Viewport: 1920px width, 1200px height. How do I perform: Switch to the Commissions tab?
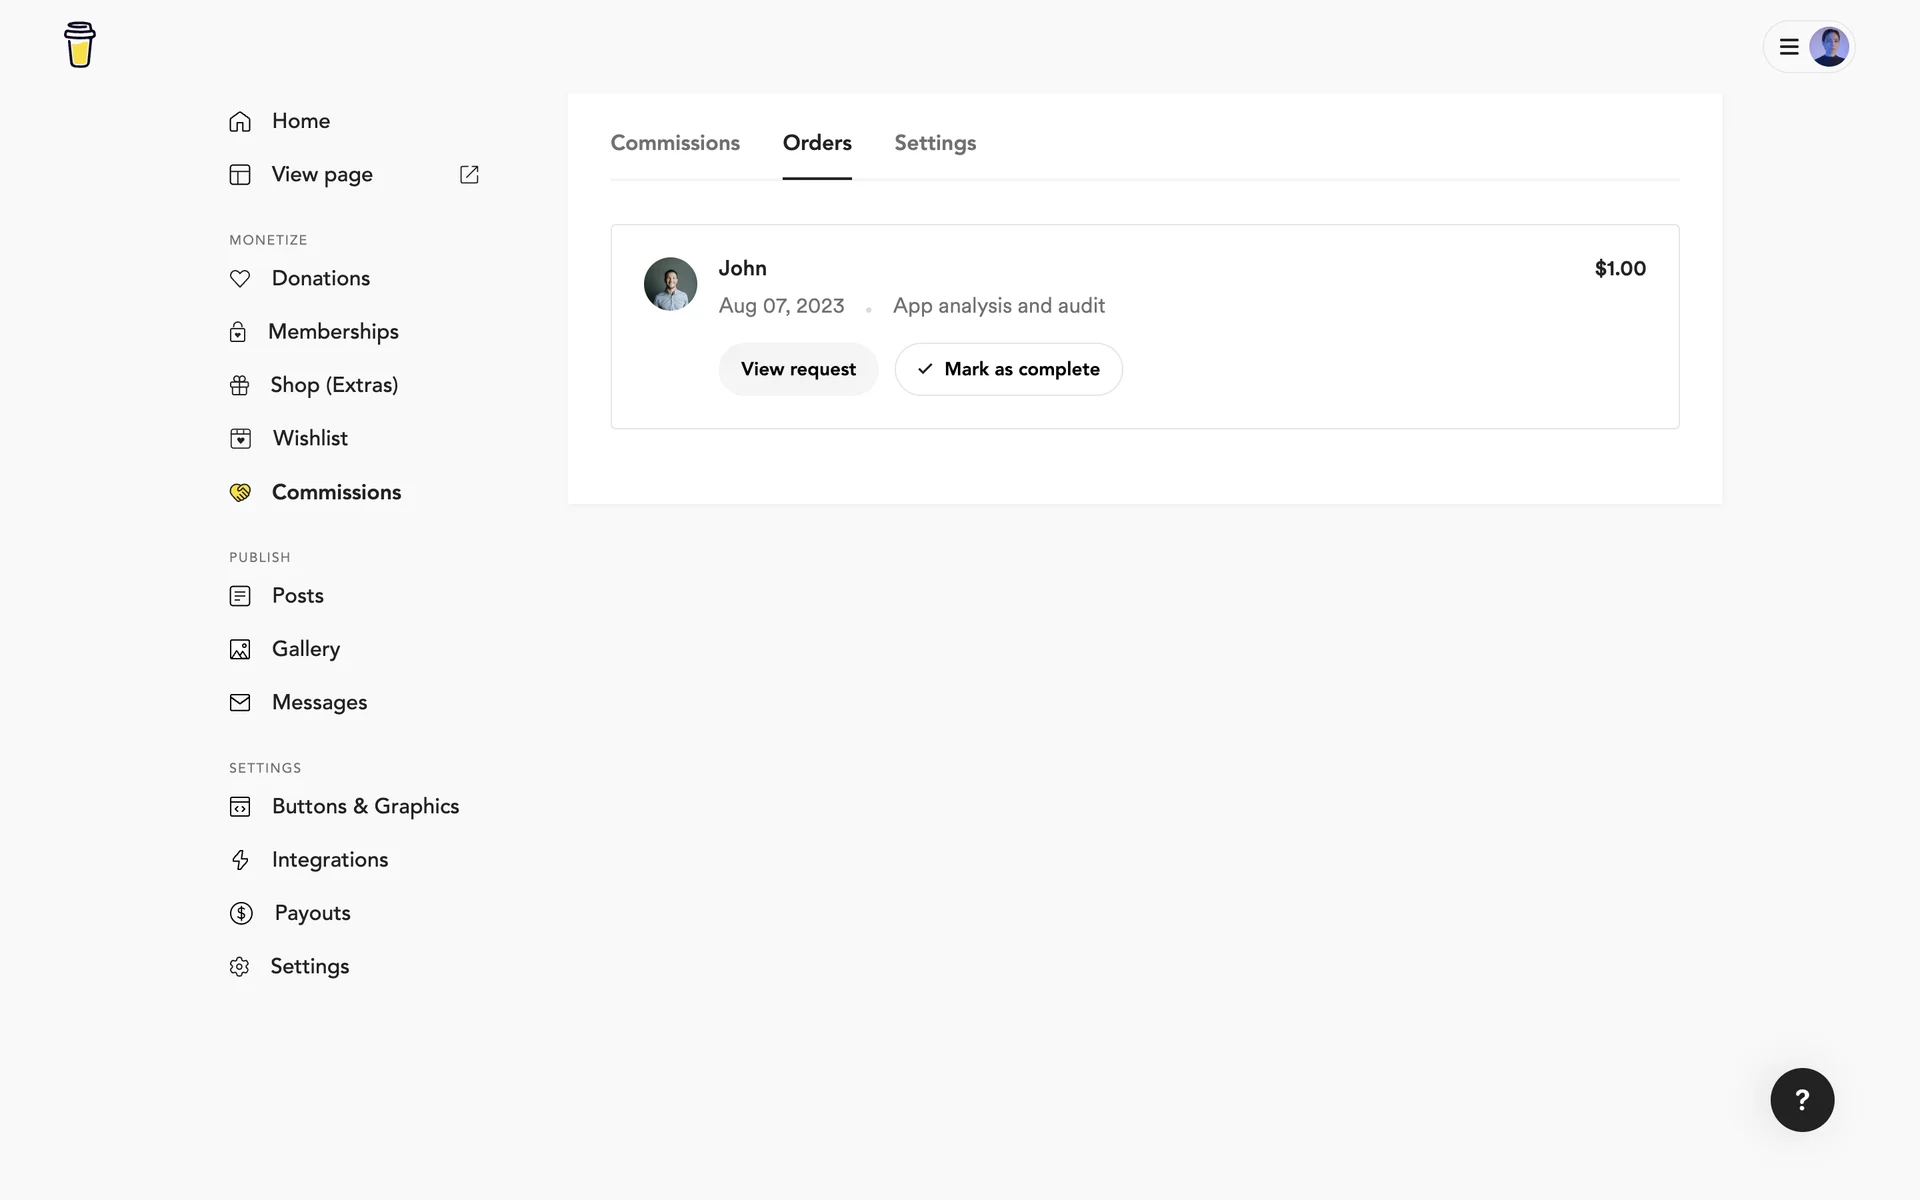click(675, 143)
